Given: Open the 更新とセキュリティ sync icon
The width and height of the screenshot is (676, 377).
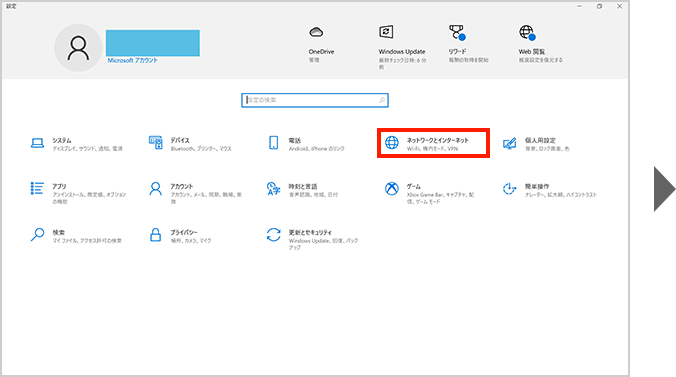Looking at the screenshot, I should click(273, 235).
